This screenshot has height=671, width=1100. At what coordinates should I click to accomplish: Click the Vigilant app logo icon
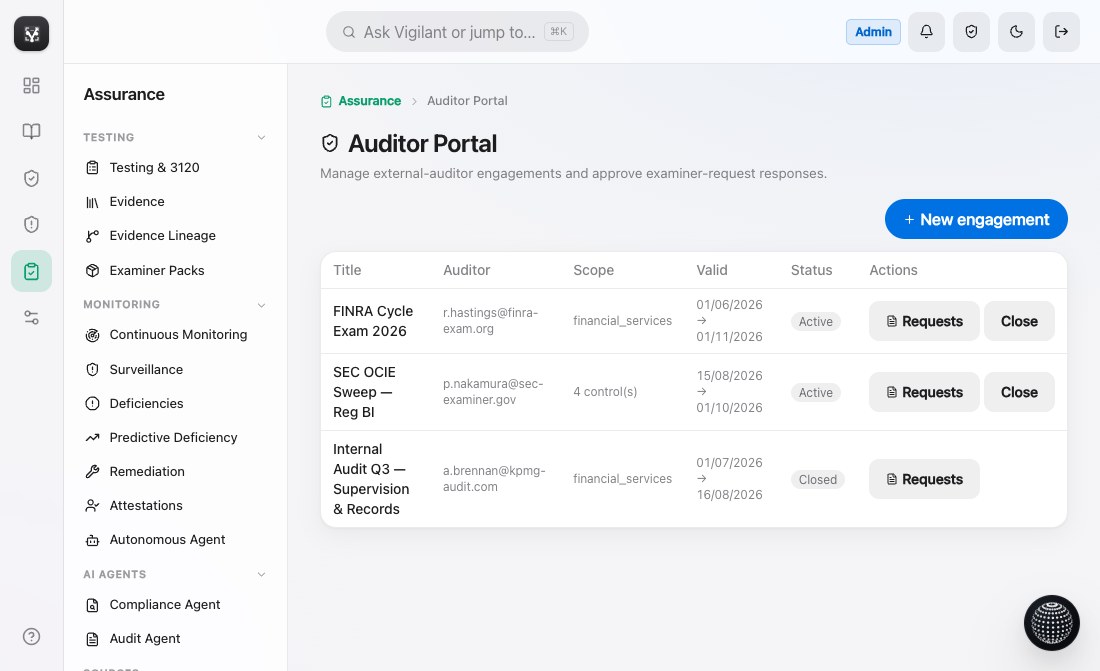(32, 34)
